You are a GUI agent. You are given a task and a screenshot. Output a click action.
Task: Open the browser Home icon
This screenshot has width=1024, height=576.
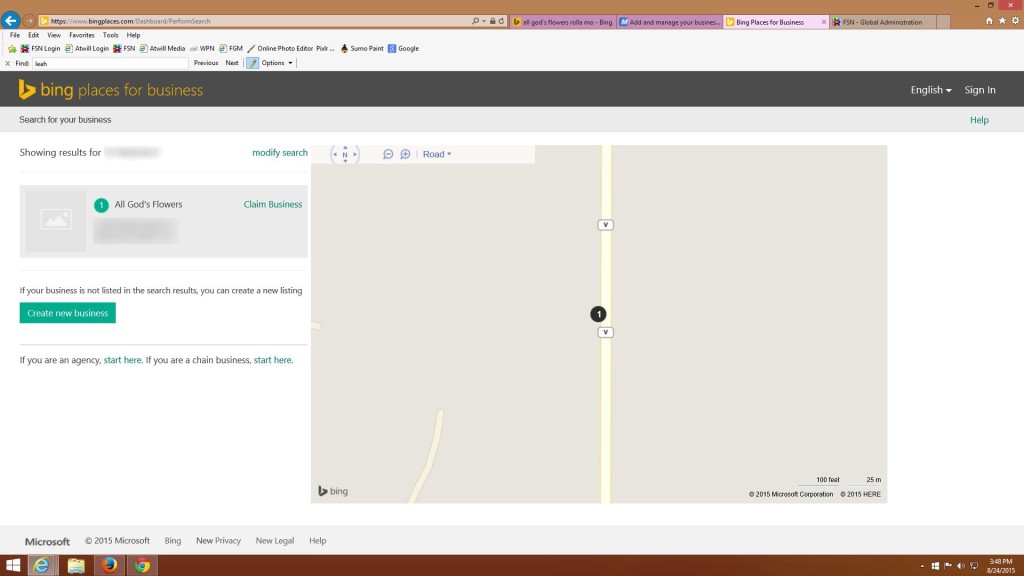(x=989, y=21)
